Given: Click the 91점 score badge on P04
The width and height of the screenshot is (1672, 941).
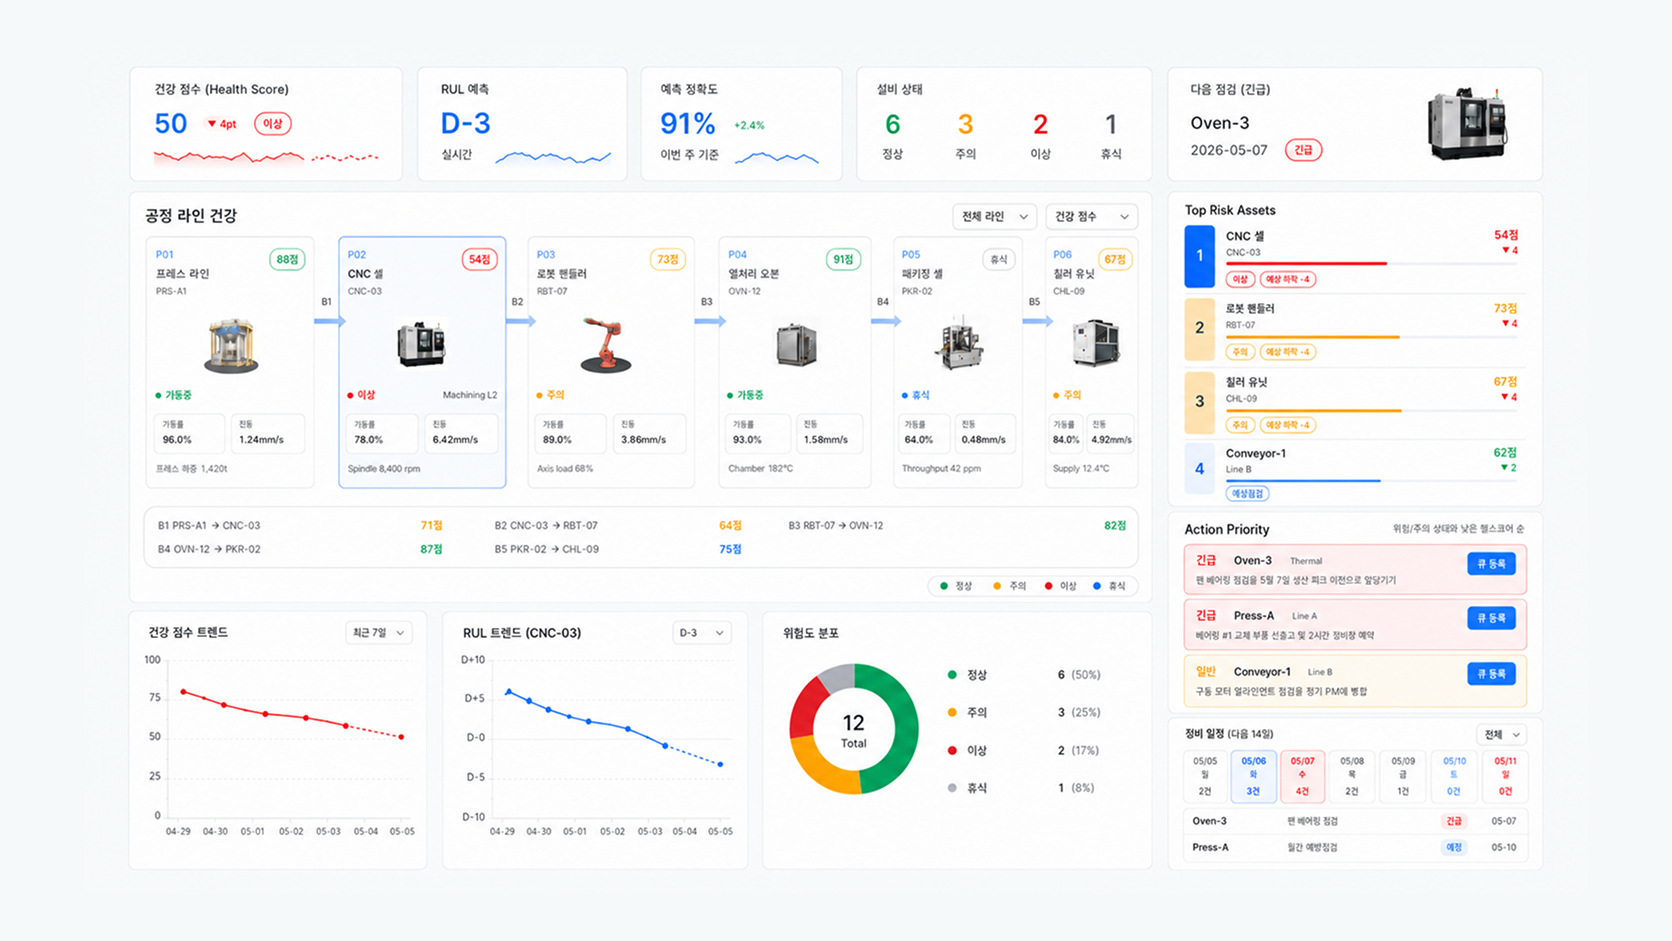Looking at the screenshot, I should tap(843, 259).
